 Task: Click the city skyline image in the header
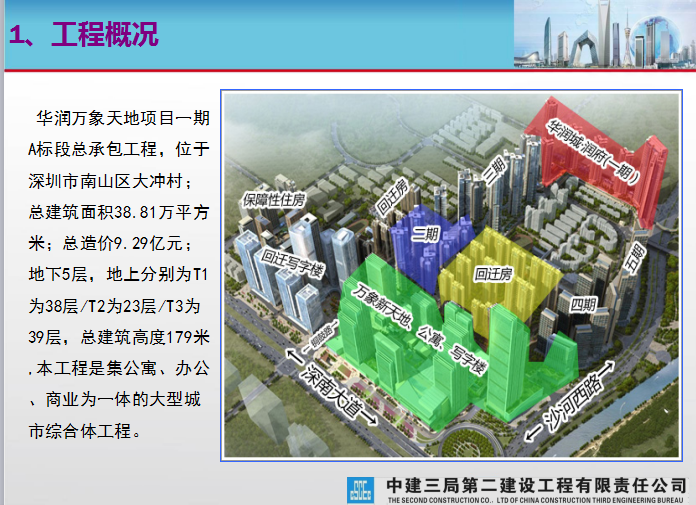604,34
